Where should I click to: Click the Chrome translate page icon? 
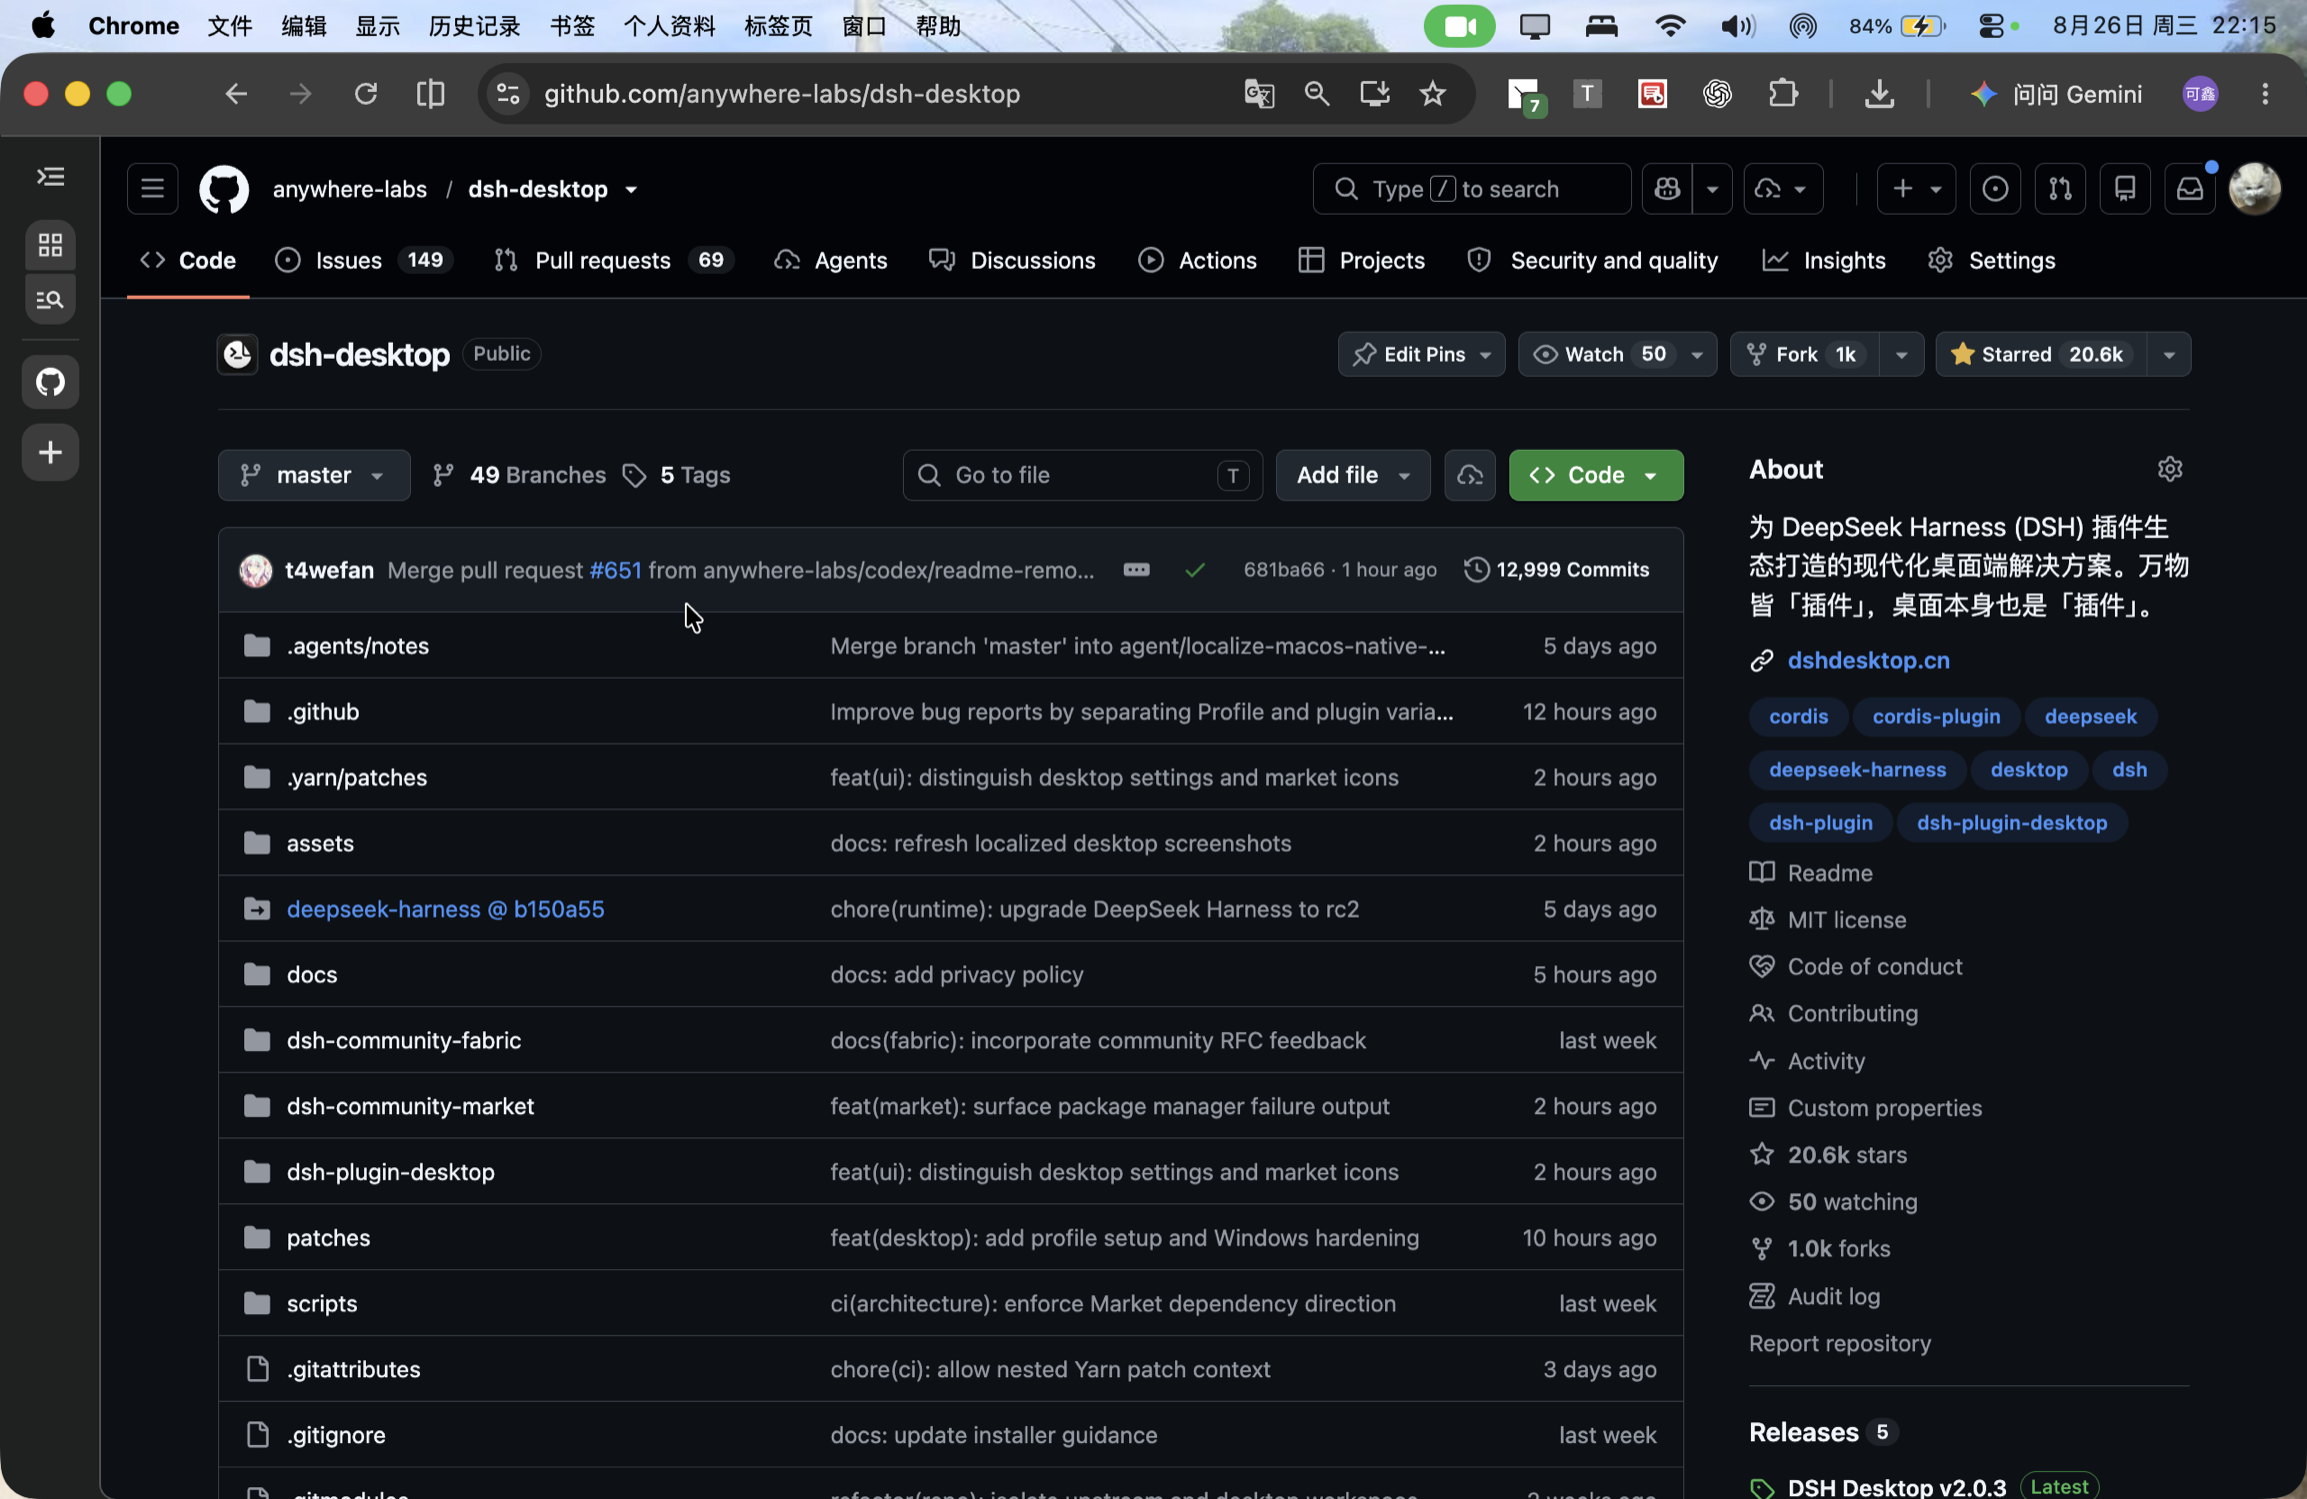(x=1259, y=94)
